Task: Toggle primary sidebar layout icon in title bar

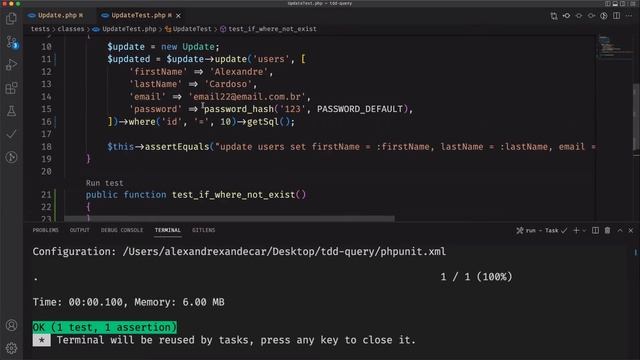Action: click(x=607, y=4)
